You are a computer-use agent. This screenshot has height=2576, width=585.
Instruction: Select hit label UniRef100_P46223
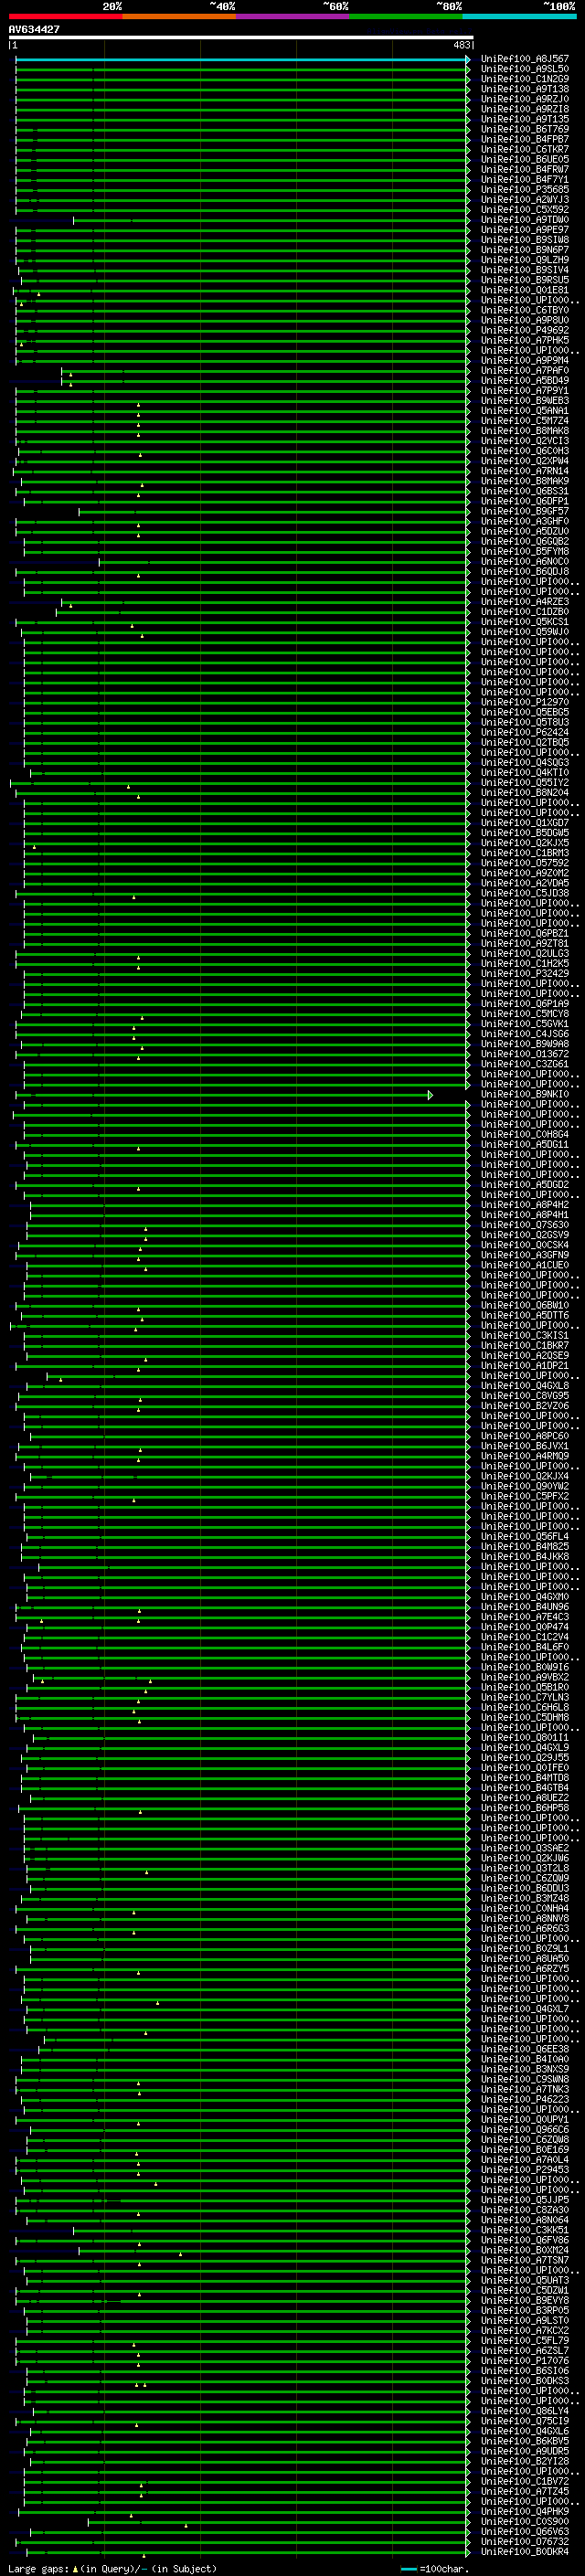tap(525, 2099)
